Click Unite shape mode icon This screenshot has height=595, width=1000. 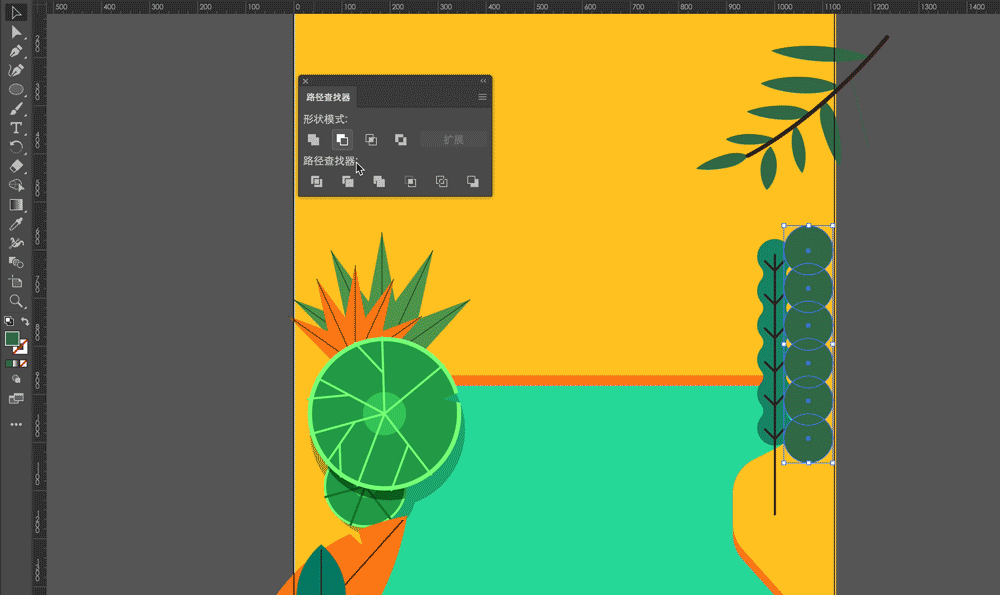tap(313, 139)
